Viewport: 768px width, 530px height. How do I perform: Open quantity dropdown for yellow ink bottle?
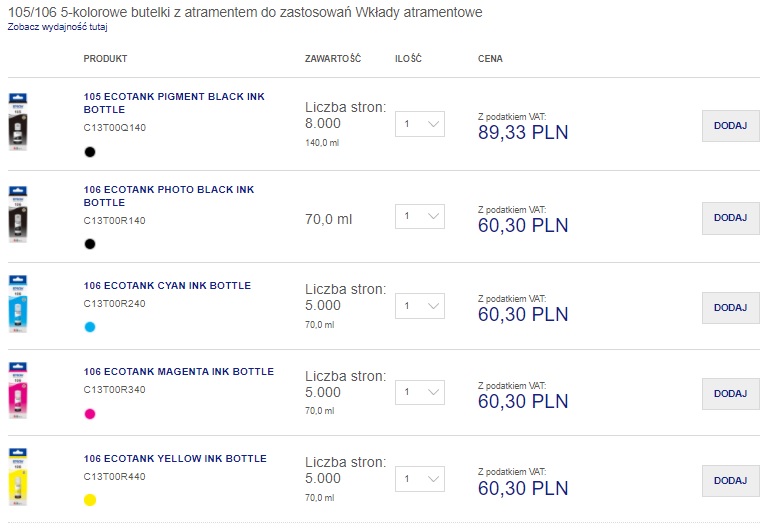[420, 479]
